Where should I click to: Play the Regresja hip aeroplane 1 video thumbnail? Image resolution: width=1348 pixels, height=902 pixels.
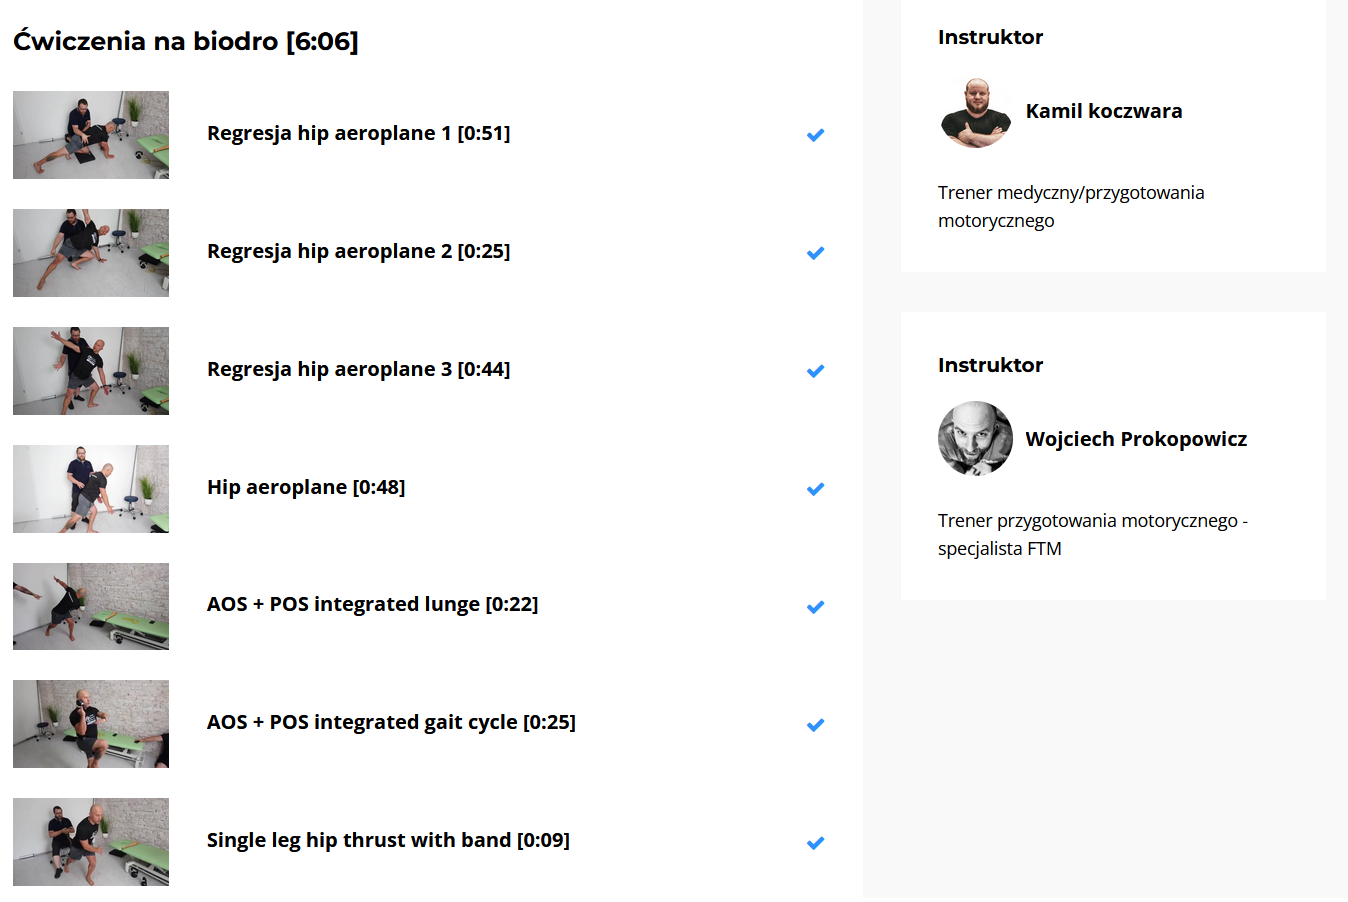(x=91, y=135)
